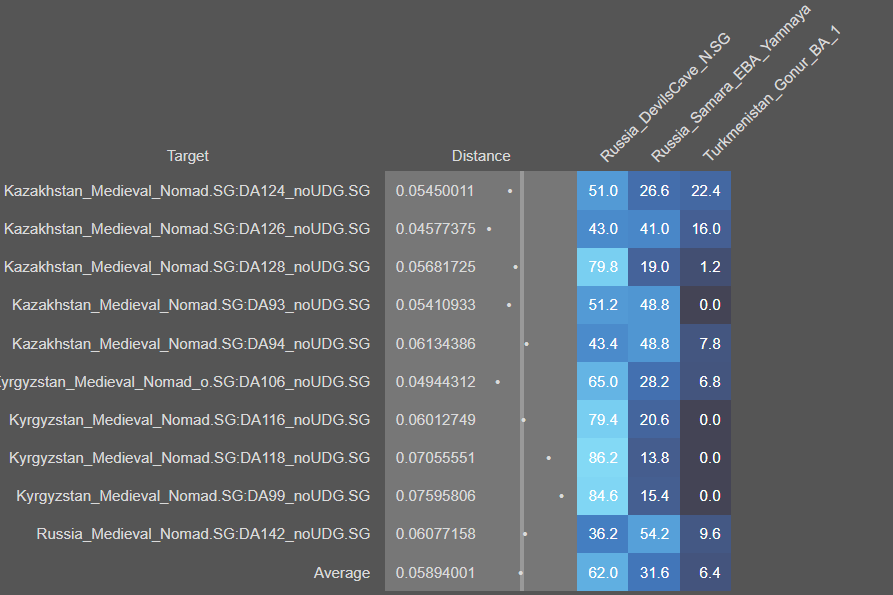Select Russia_Medieval_Nomad DA142 target row

203,534
